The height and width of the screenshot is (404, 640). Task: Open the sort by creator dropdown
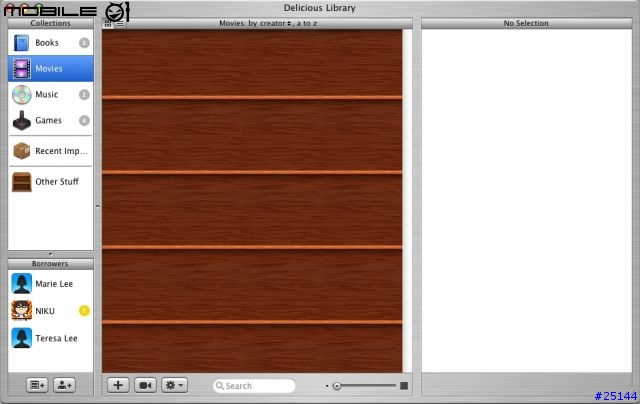point(276,23)
